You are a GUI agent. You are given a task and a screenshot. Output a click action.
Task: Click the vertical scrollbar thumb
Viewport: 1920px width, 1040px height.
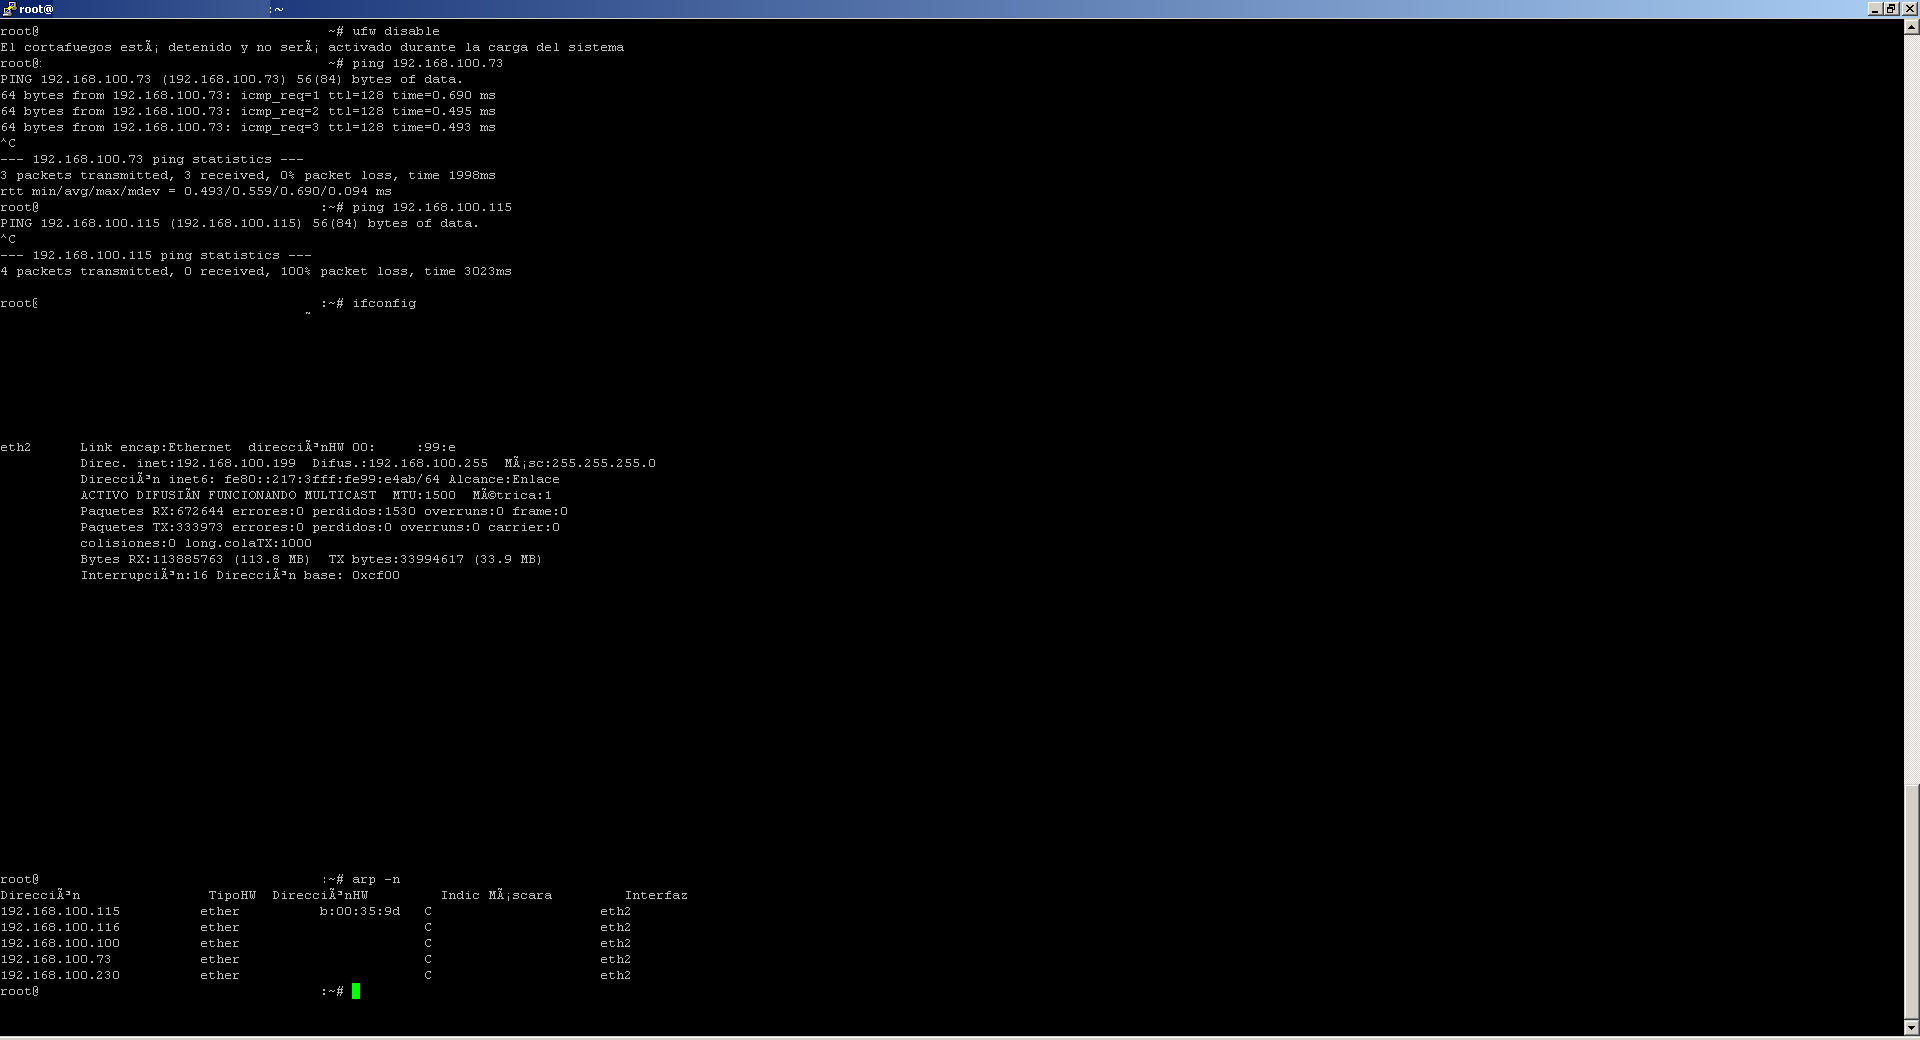pyautogui.click(x=1912, y=901)
